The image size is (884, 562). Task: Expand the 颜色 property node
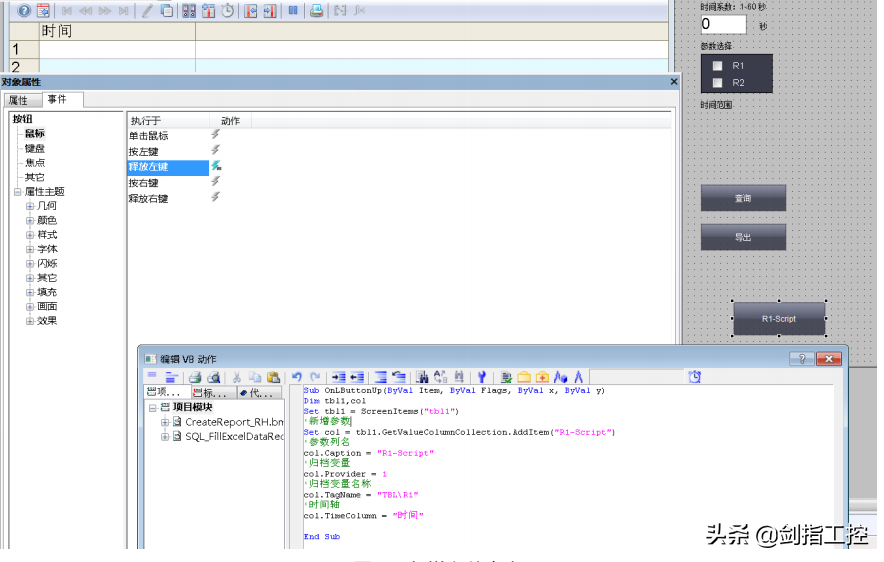coord(30,220)
